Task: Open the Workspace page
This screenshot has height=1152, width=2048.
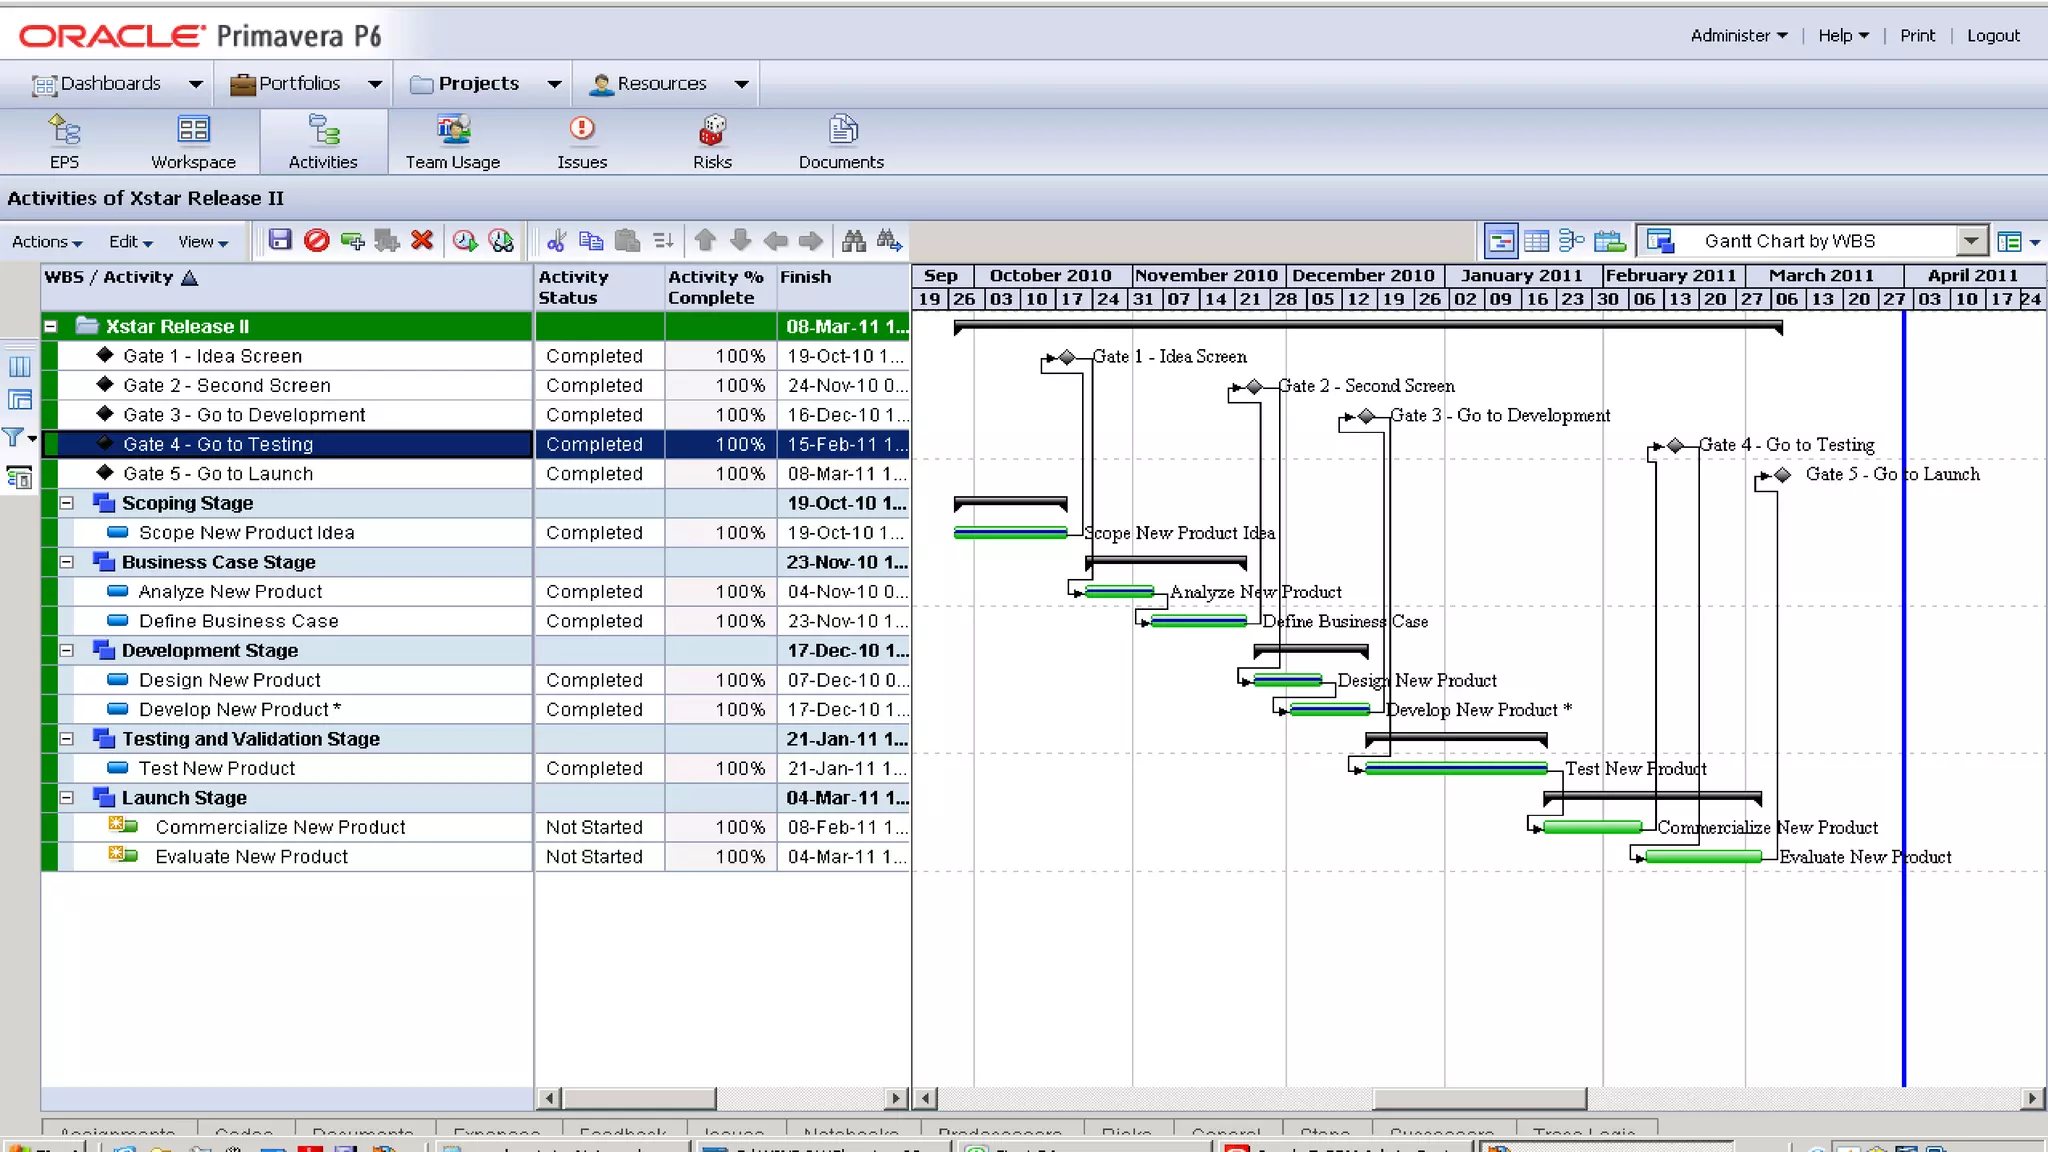Action: [x=193, y=142]
